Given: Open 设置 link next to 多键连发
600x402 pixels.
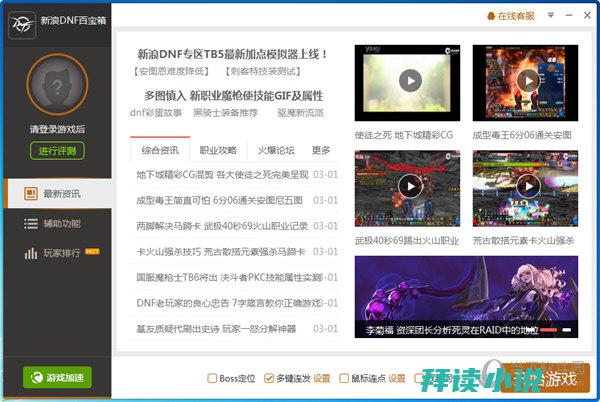Looking at the screenshot, I should tap(322, 378).
